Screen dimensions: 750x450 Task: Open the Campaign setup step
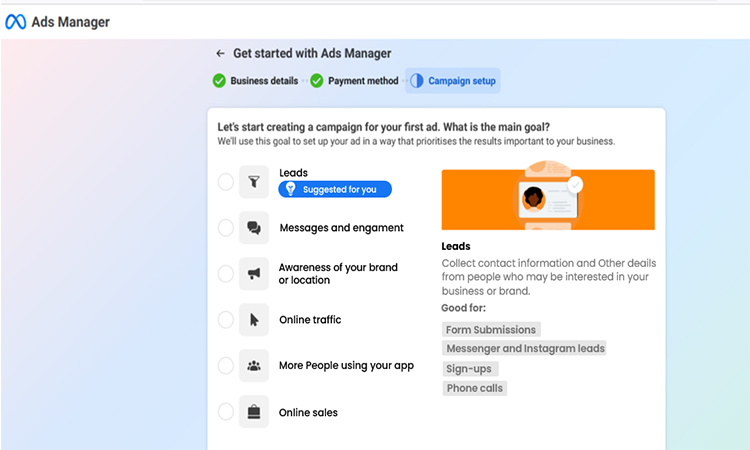(x=452, y=81)
